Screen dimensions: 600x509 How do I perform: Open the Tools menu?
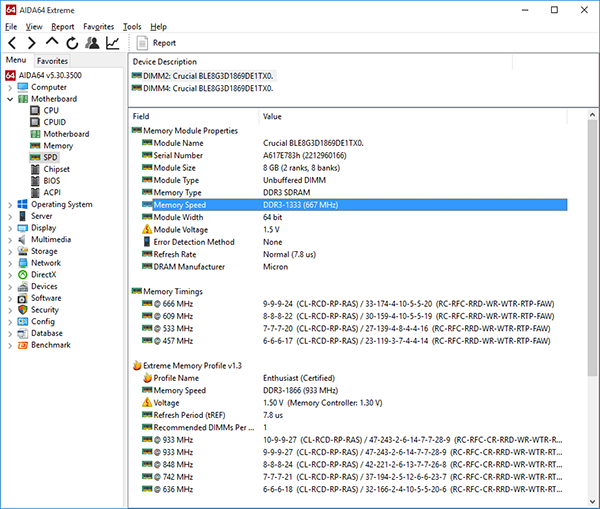132,26
